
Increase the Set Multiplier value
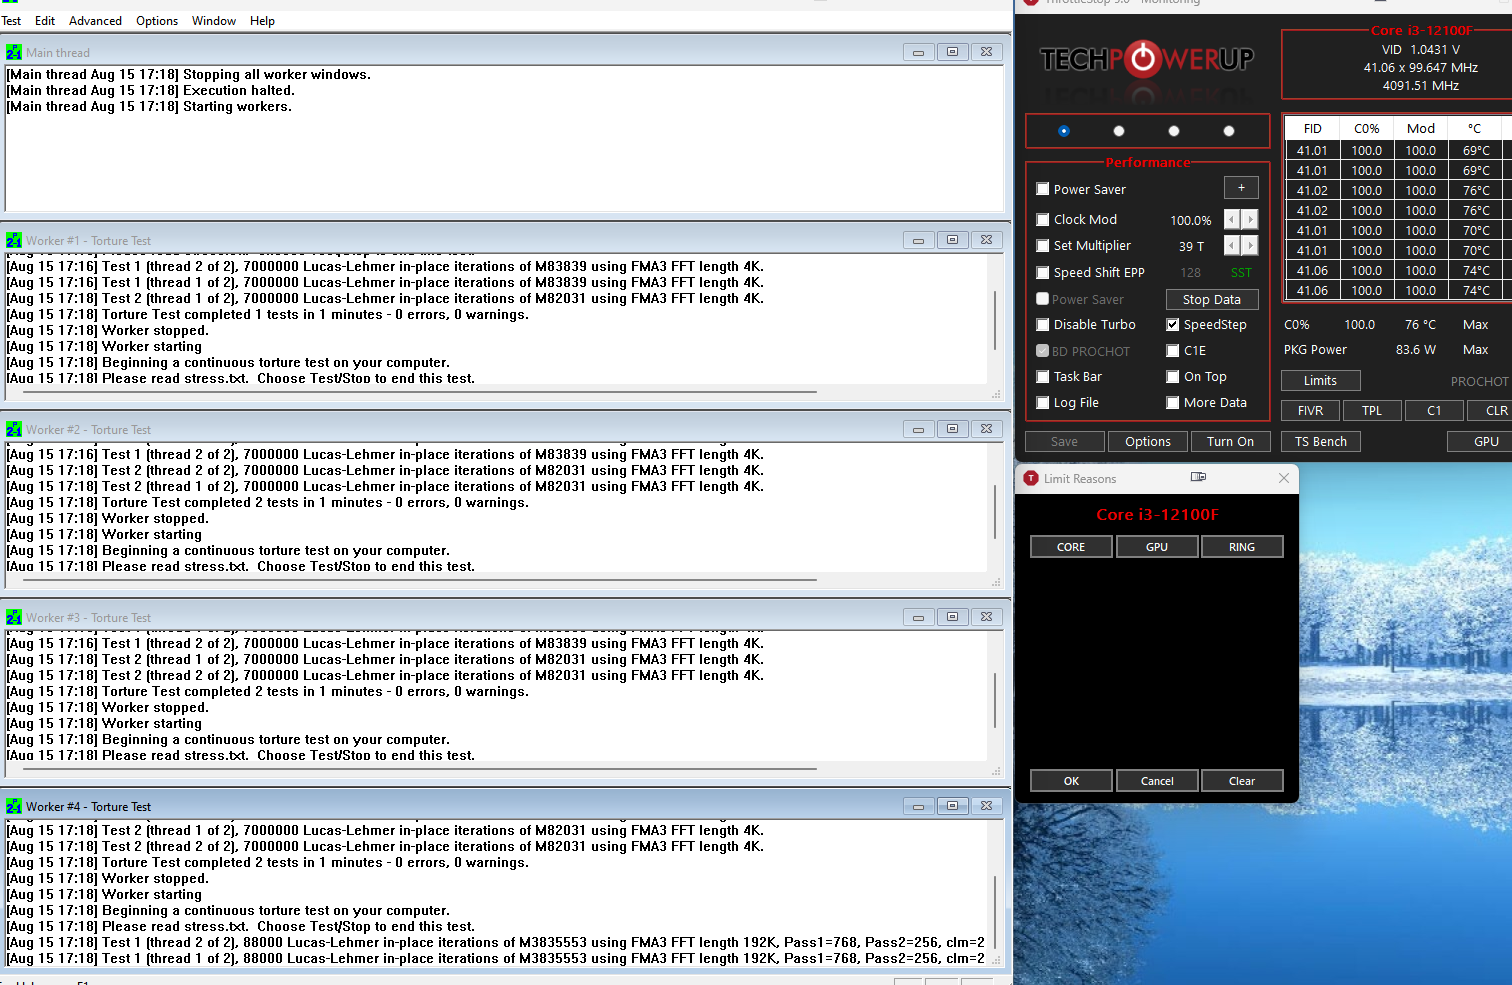[x=1250, y=245]
